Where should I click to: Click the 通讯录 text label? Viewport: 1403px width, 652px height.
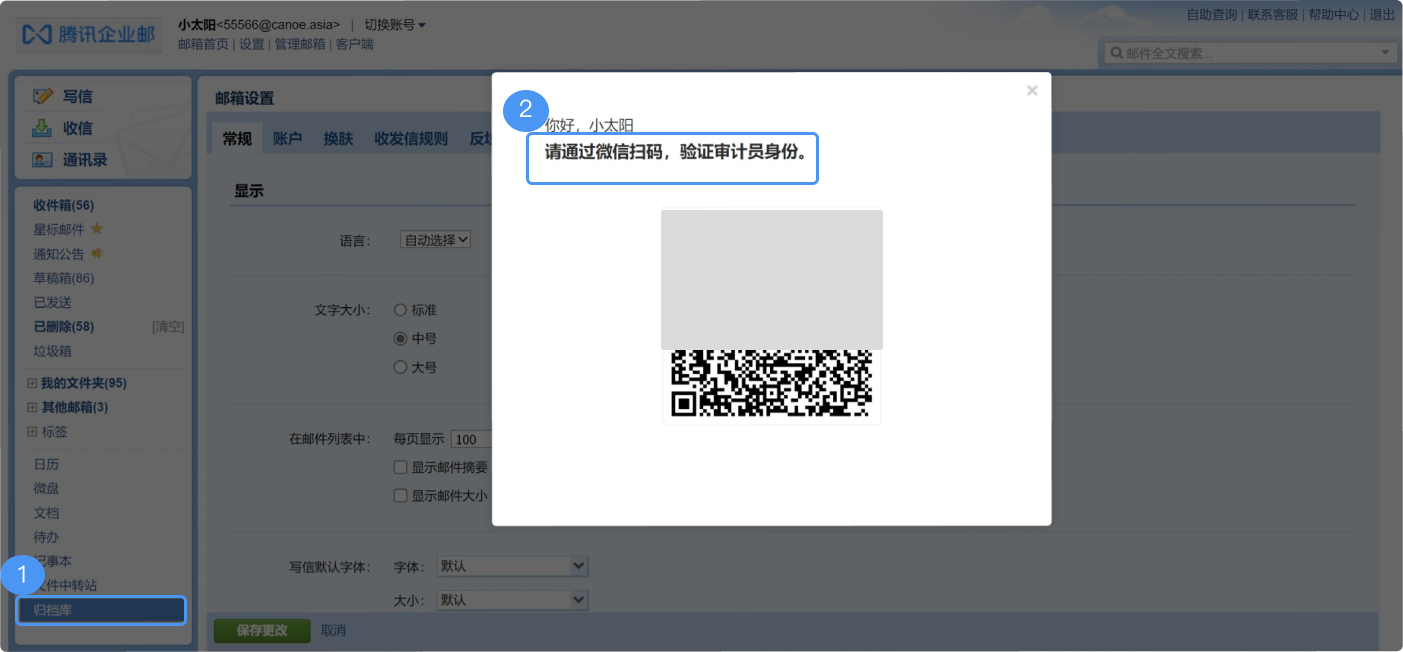tap(85, 160)
